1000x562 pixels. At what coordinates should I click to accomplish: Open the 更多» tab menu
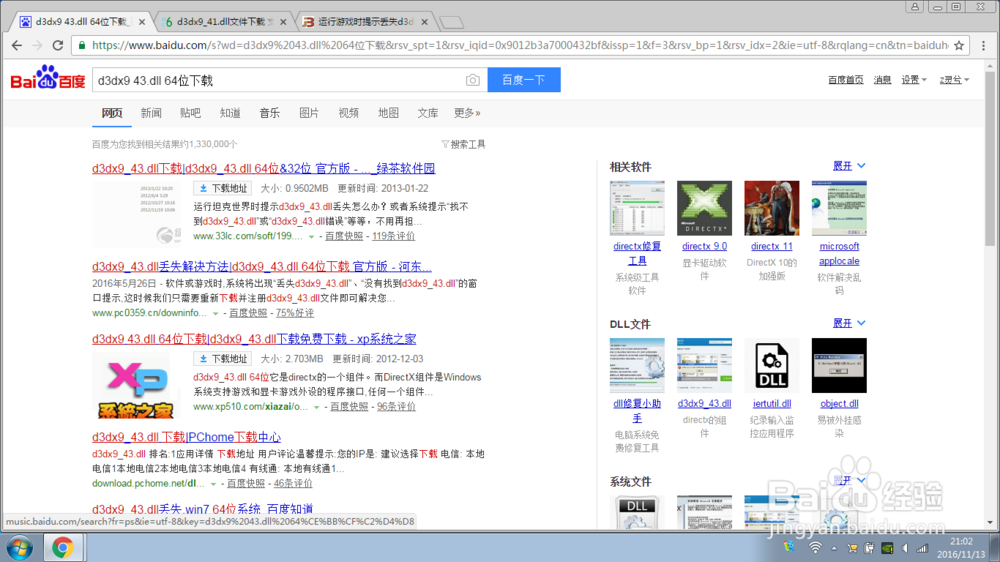coord(467,113)
